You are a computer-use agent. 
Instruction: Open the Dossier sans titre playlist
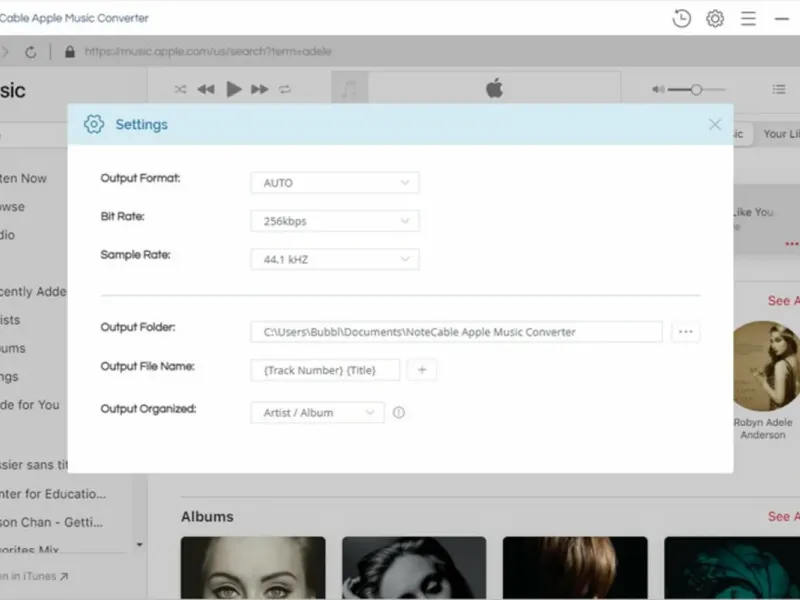click(34, 465)
